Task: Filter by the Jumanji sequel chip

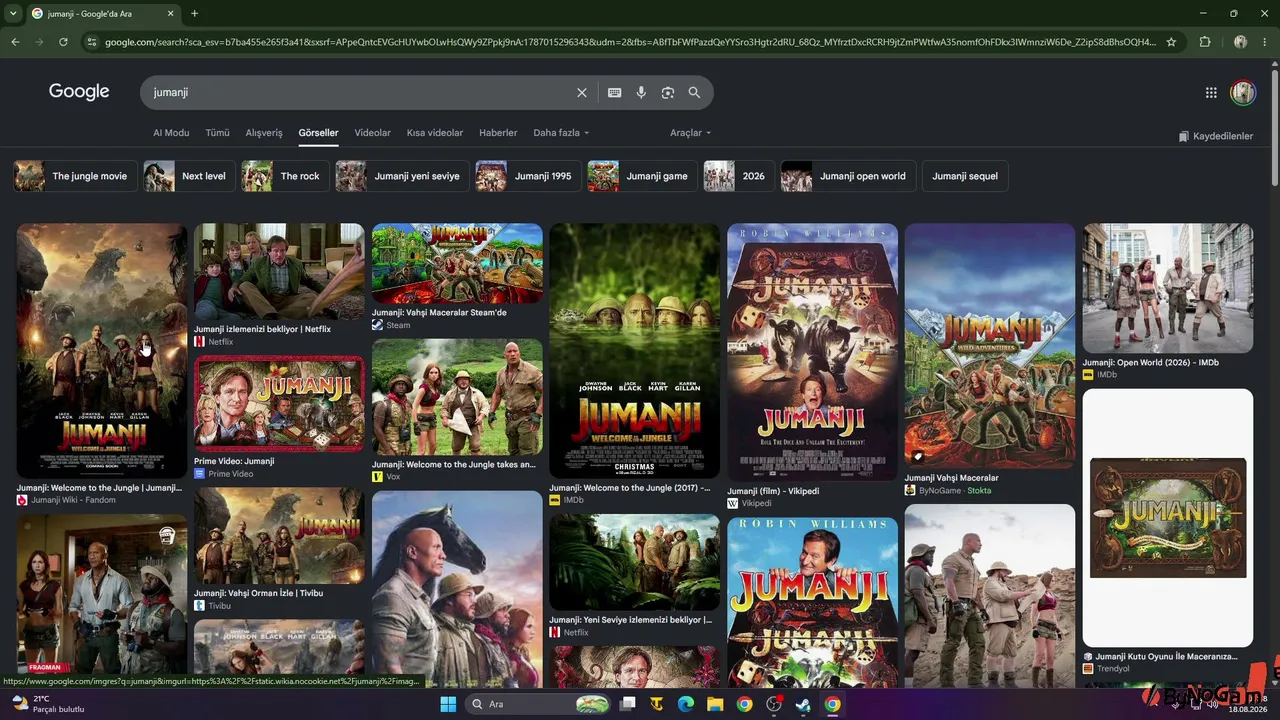Action: pyautogui.click(x=965, y=176)
